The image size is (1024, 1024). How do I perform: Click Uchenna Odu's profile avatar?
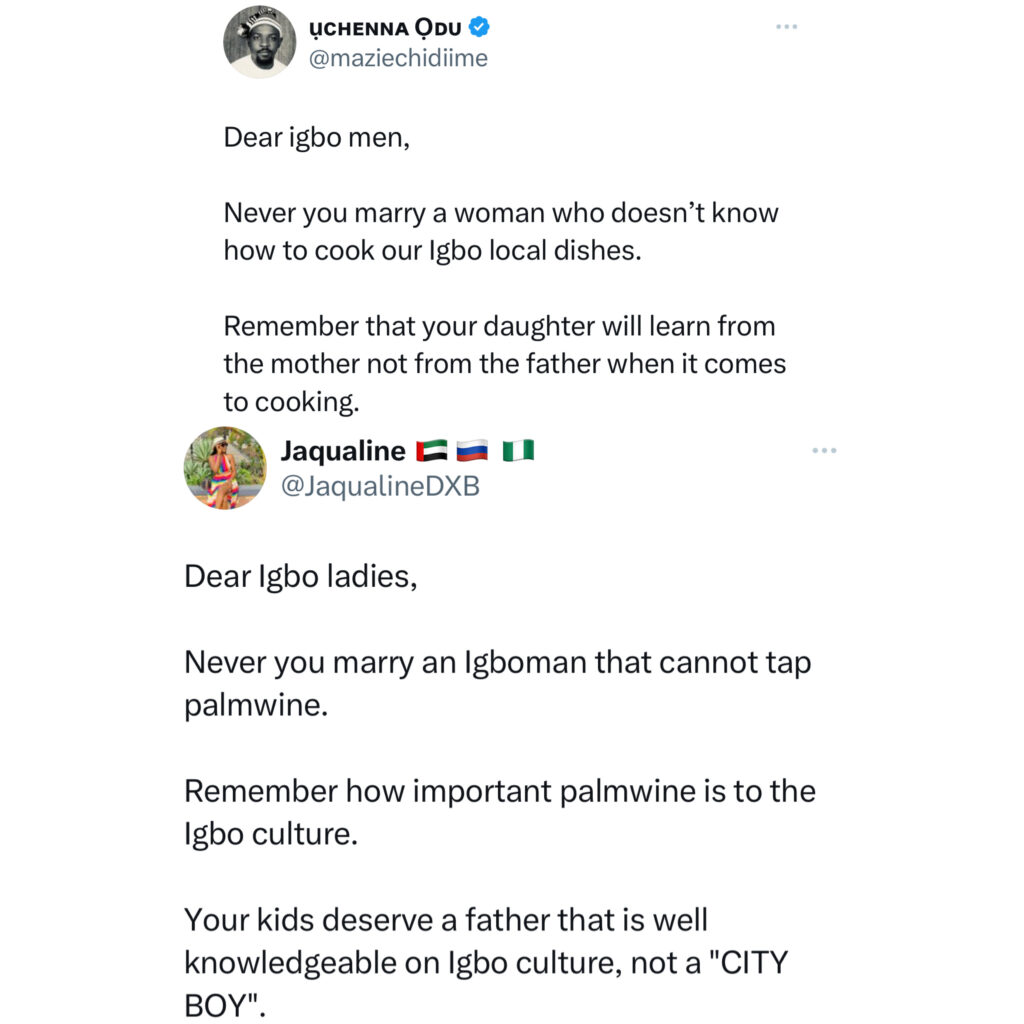tap(259, 41)
